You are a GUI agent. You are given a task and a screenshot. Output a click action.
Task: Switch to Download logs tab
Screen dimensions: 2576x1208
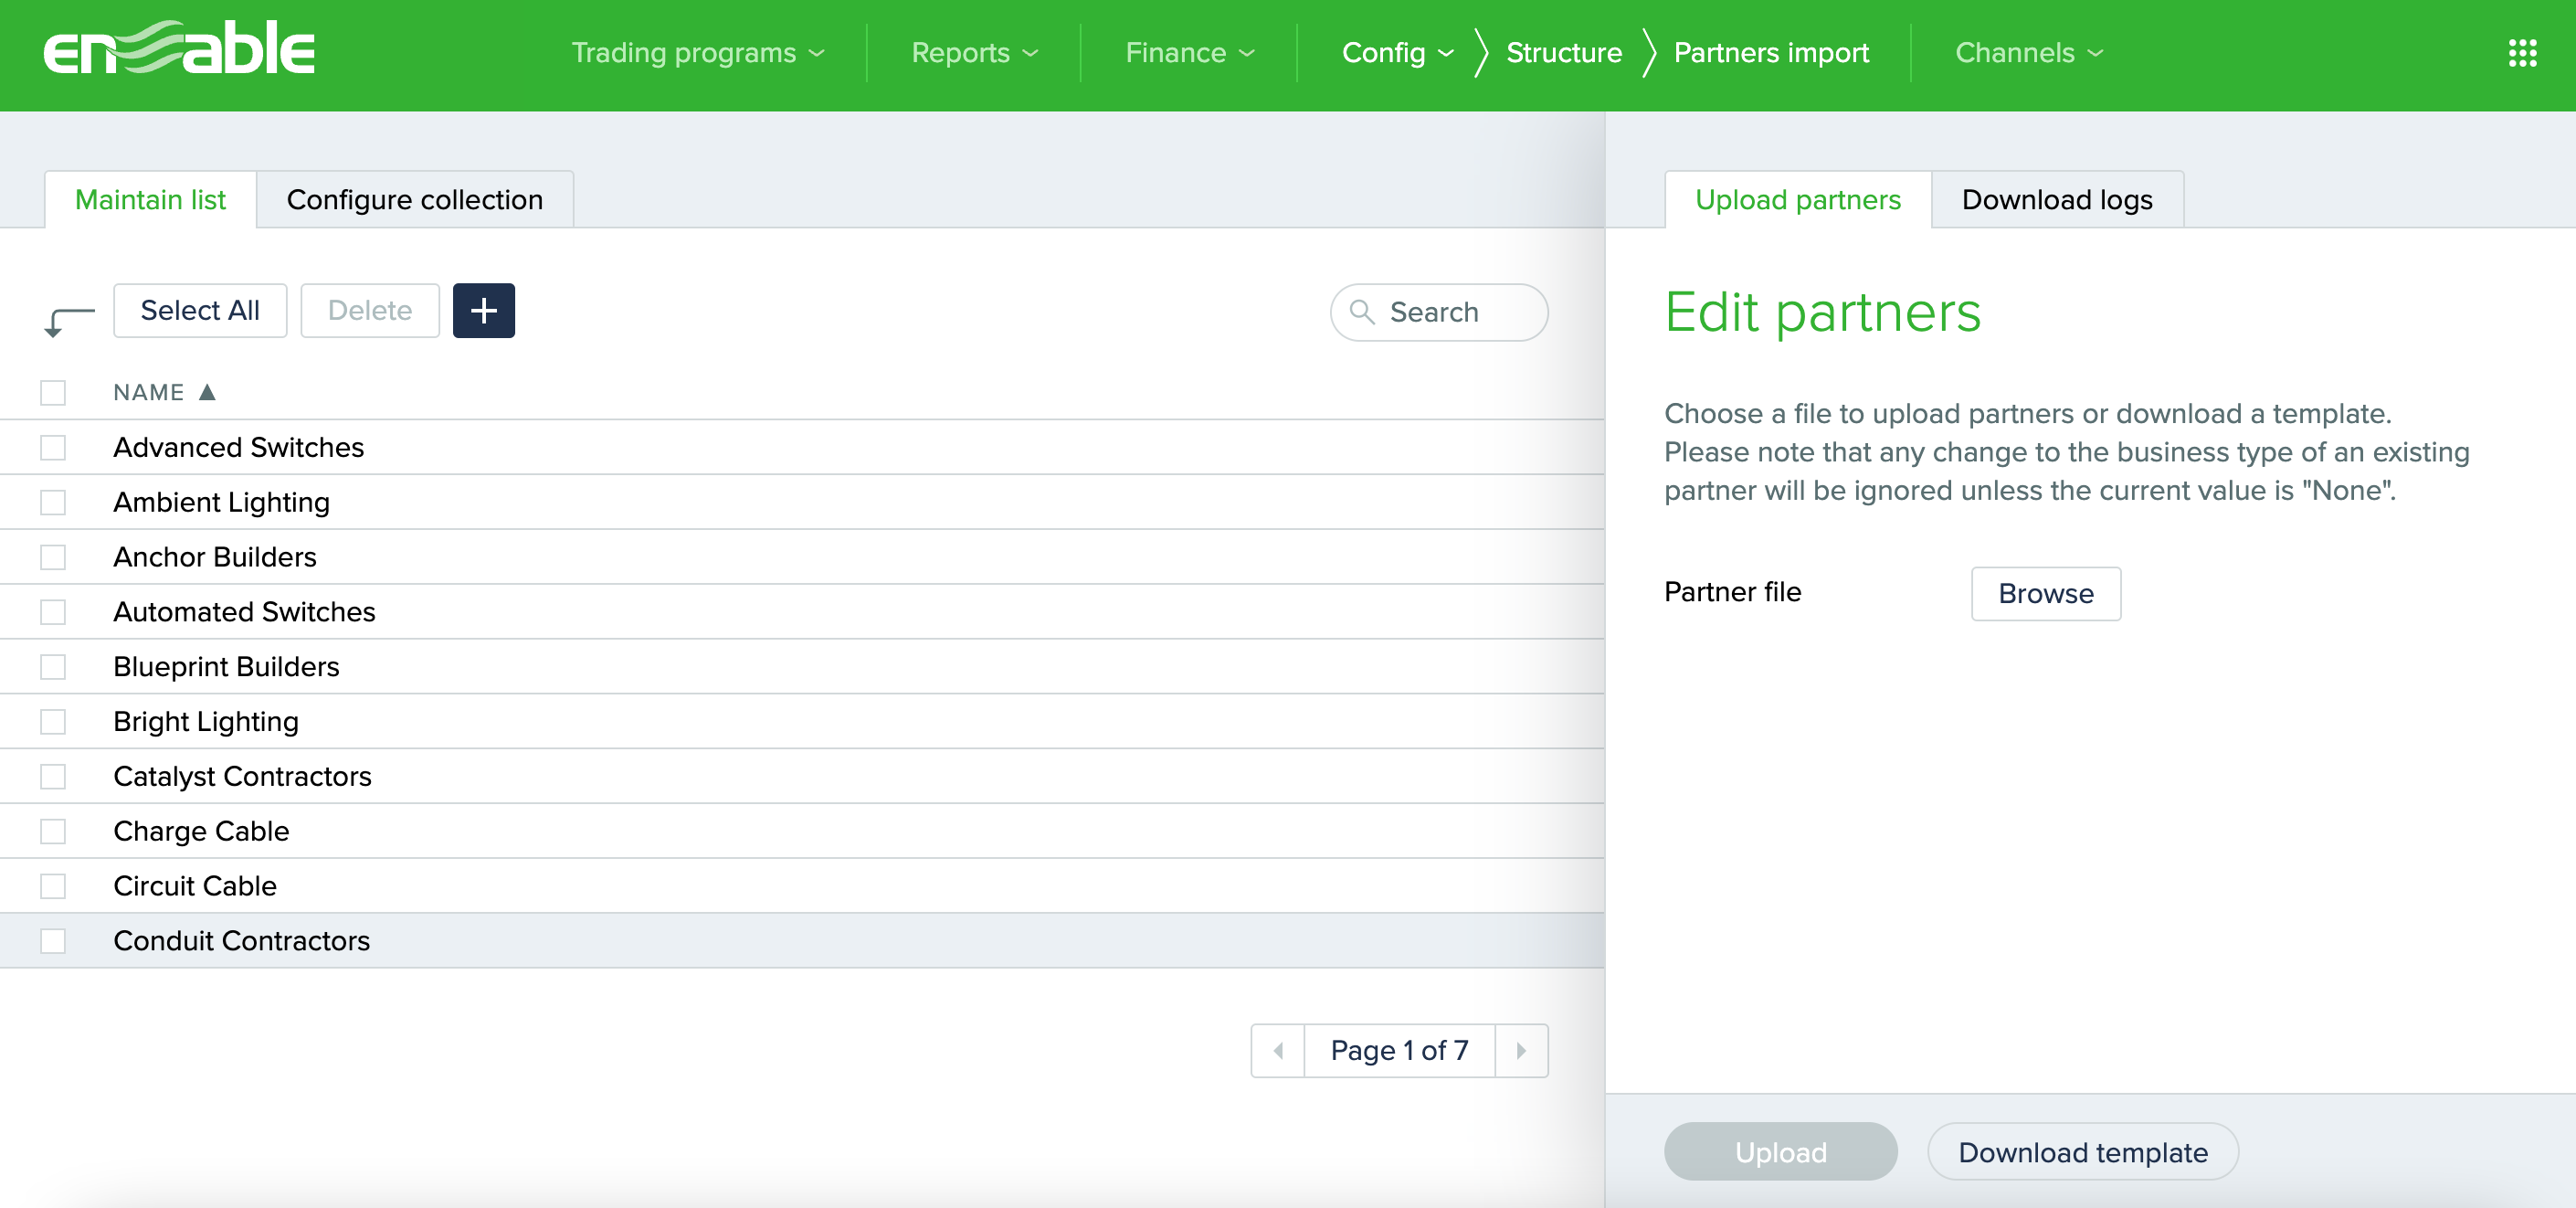pyautogui.click(x=2056, y=200)
